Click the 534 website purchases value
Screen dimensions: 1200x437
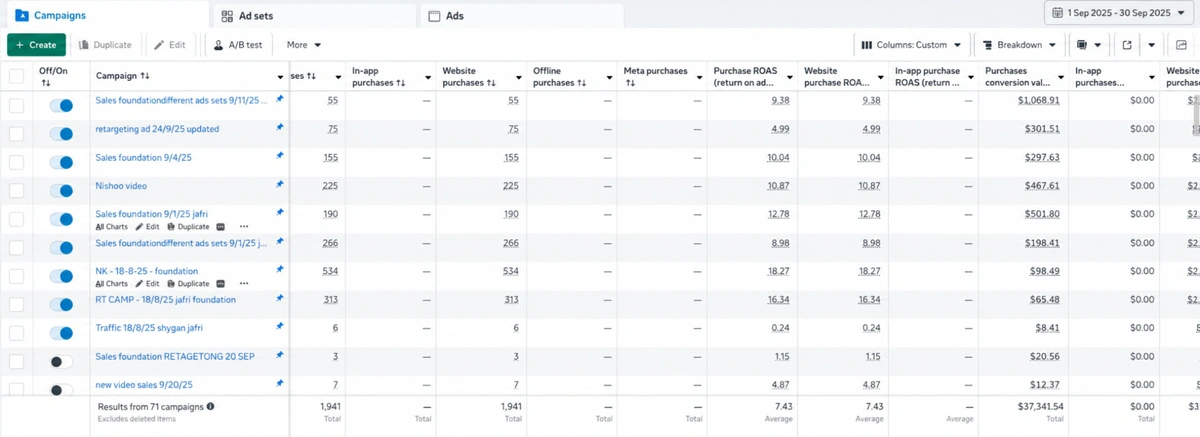coord(510,271)
